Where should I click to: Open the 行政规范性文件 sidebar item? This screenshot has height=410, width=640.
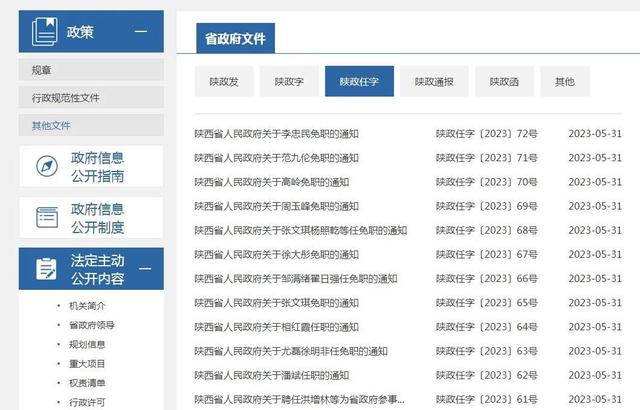(x=91, y=98)
